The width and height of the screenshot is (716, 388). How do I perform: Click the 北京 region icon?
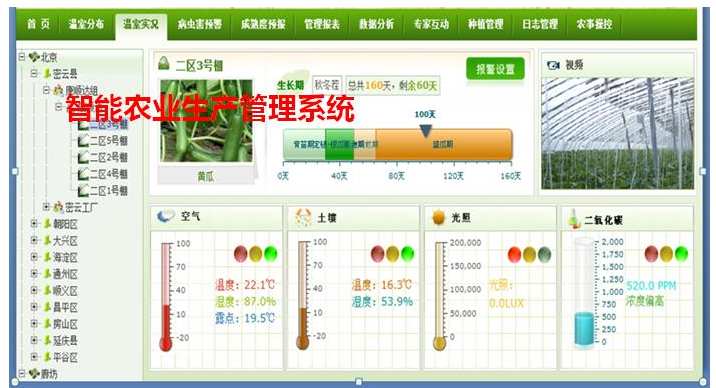coord(34,57)
